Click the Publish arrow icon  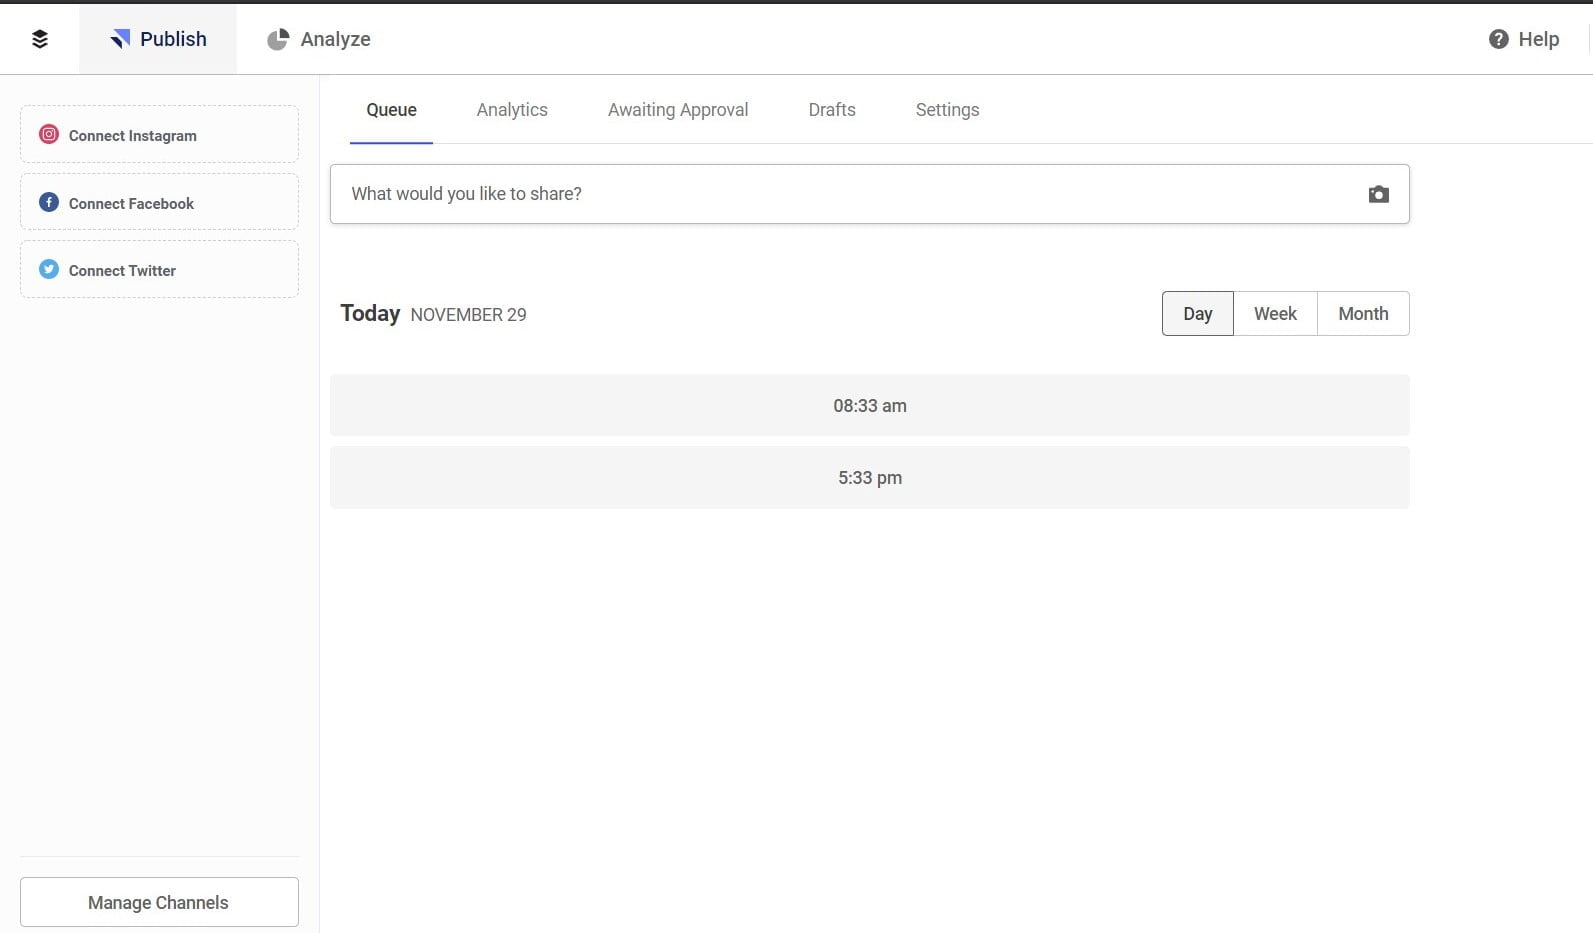click(121, 39)
